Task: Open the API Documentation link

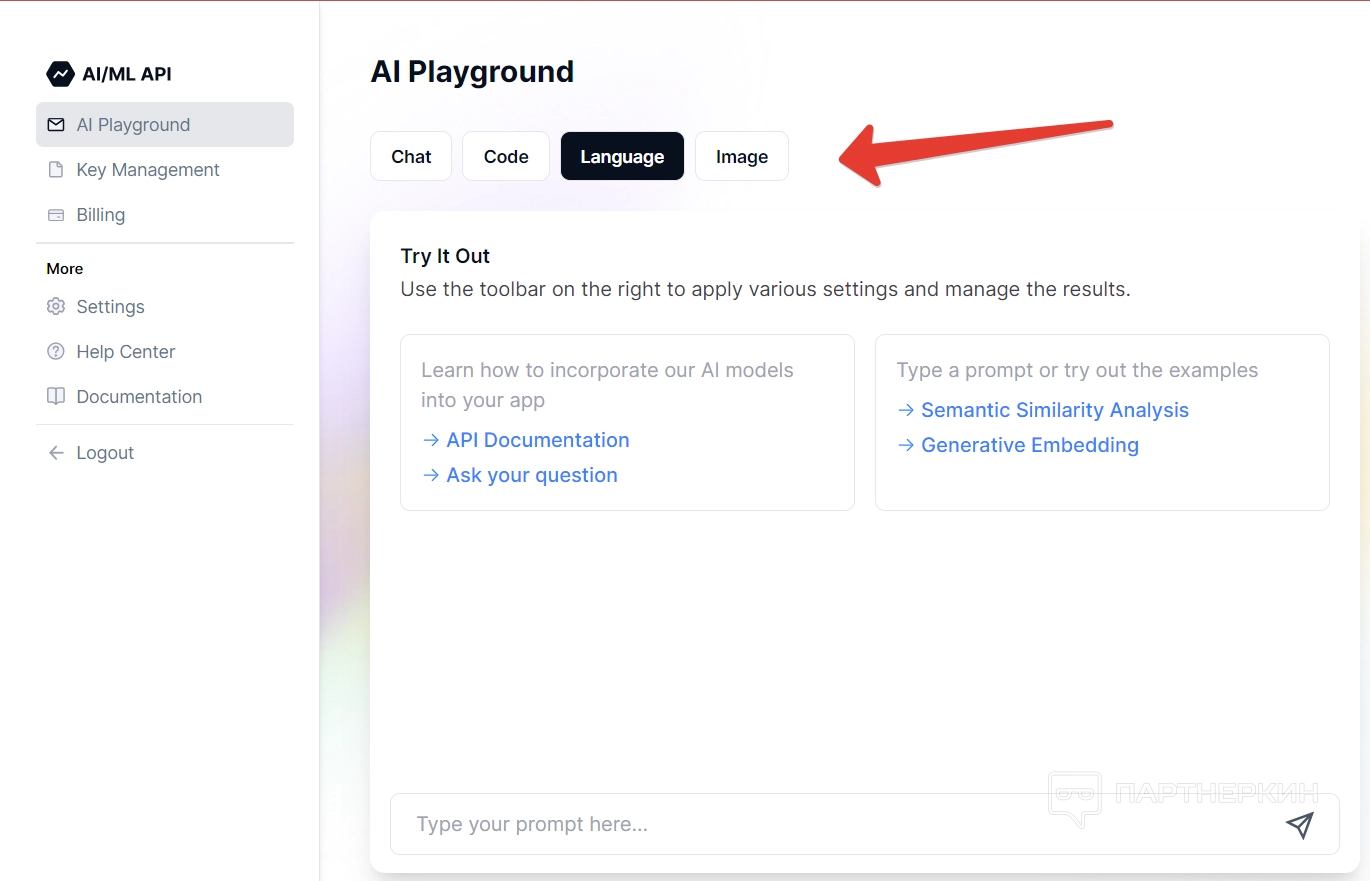Action: [537, 440]
